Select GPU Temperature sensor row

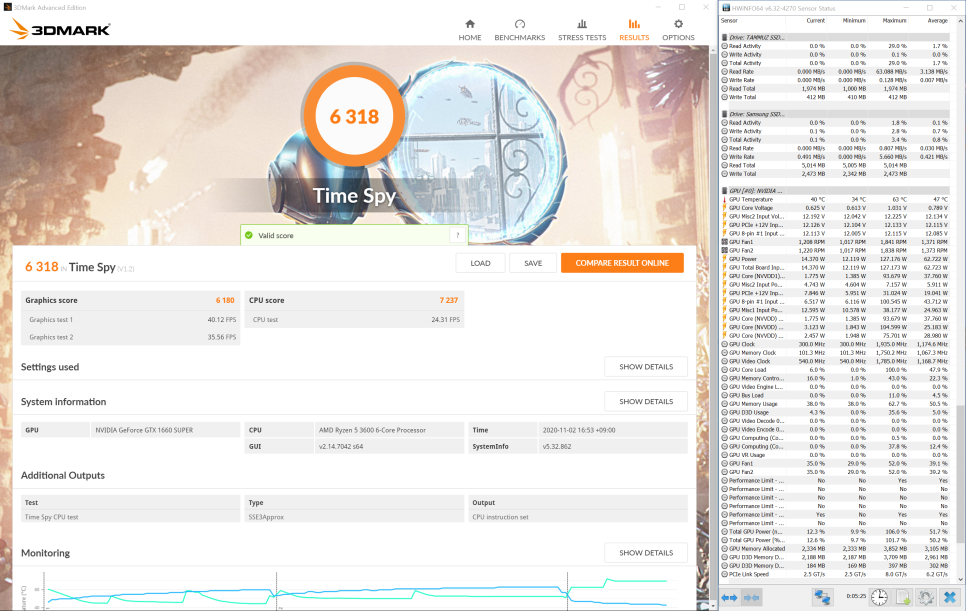(835, 200)
